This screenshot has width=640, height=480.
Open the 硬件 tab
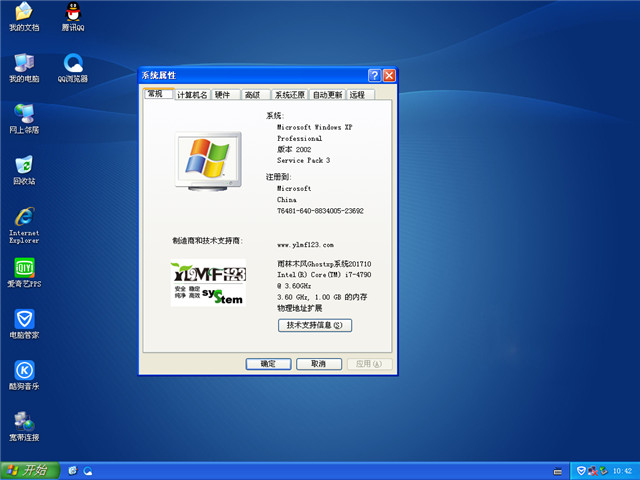click(x=226, y=95)
